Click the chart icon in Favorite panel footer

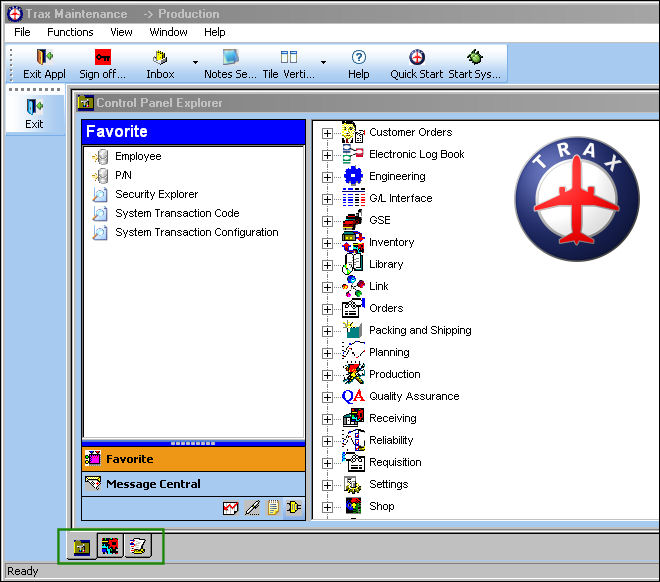click(x=230, y=508)
